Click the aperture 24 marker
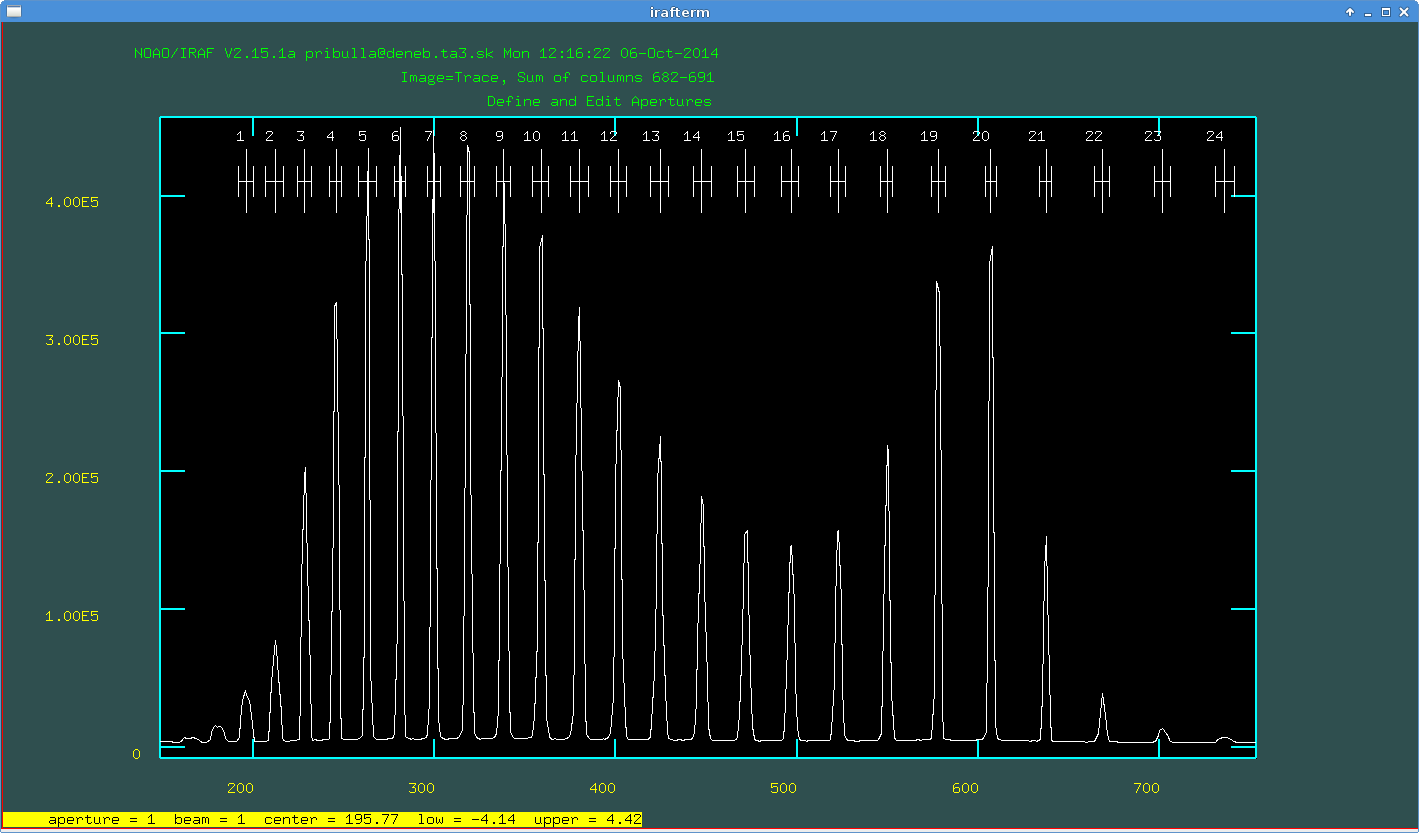Image resolution: width=1419 pixels, height=833 pixels. tap(1225, 181)
